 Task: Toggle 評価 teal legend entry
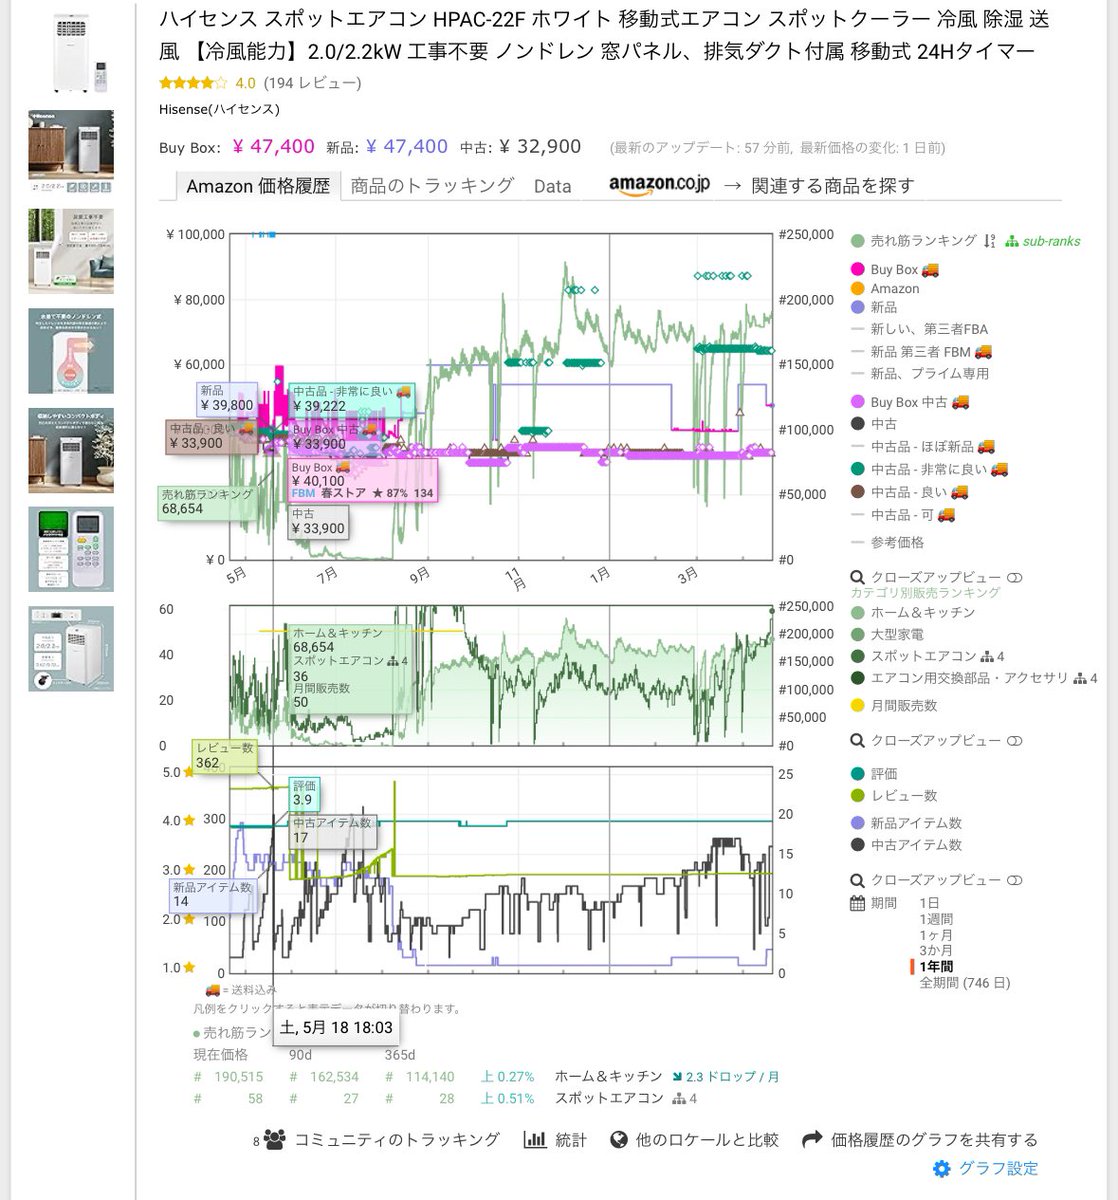[x=874, y=774]
